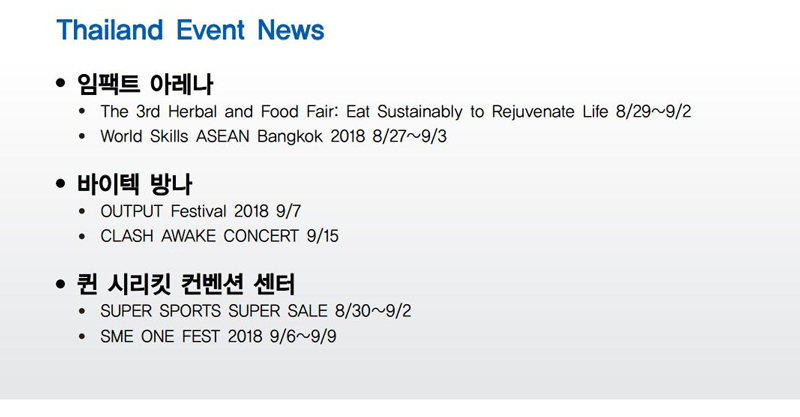
Task: Click CLASH AWAKE CONCERT entry
Action: 219,236
